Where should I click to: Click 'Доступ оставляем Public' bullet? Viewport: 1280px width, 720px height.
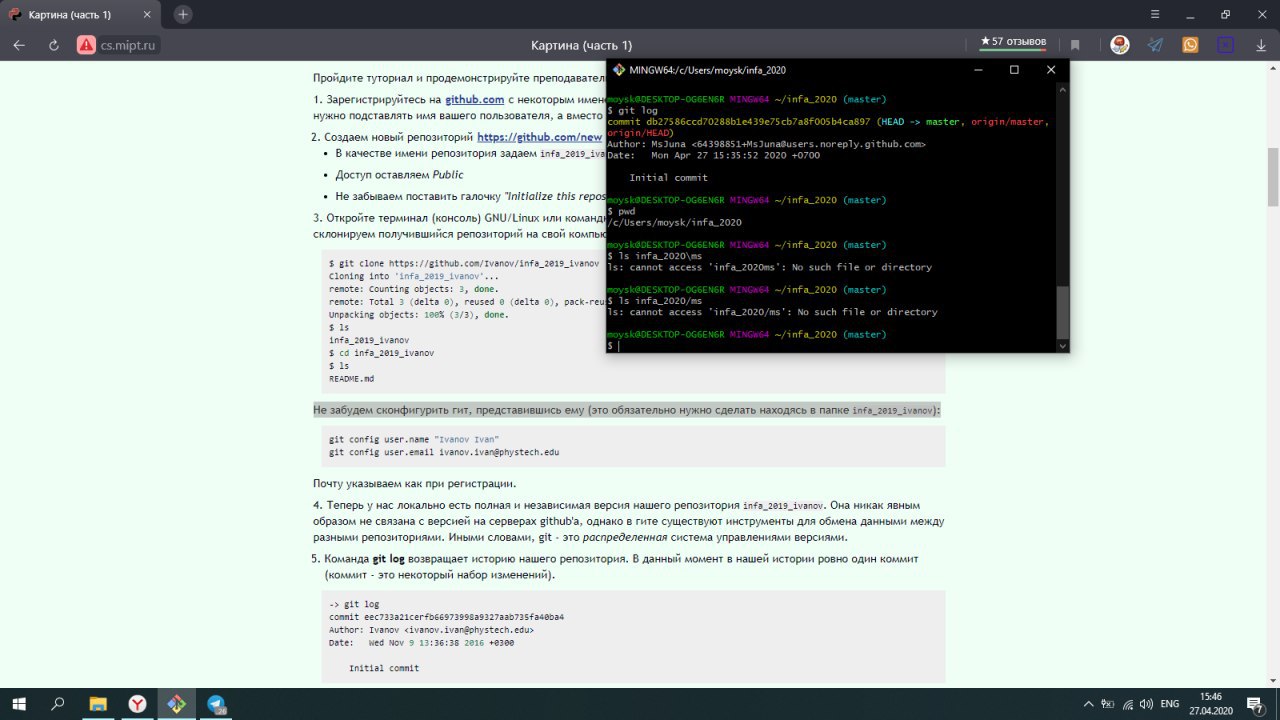[399, 175]
